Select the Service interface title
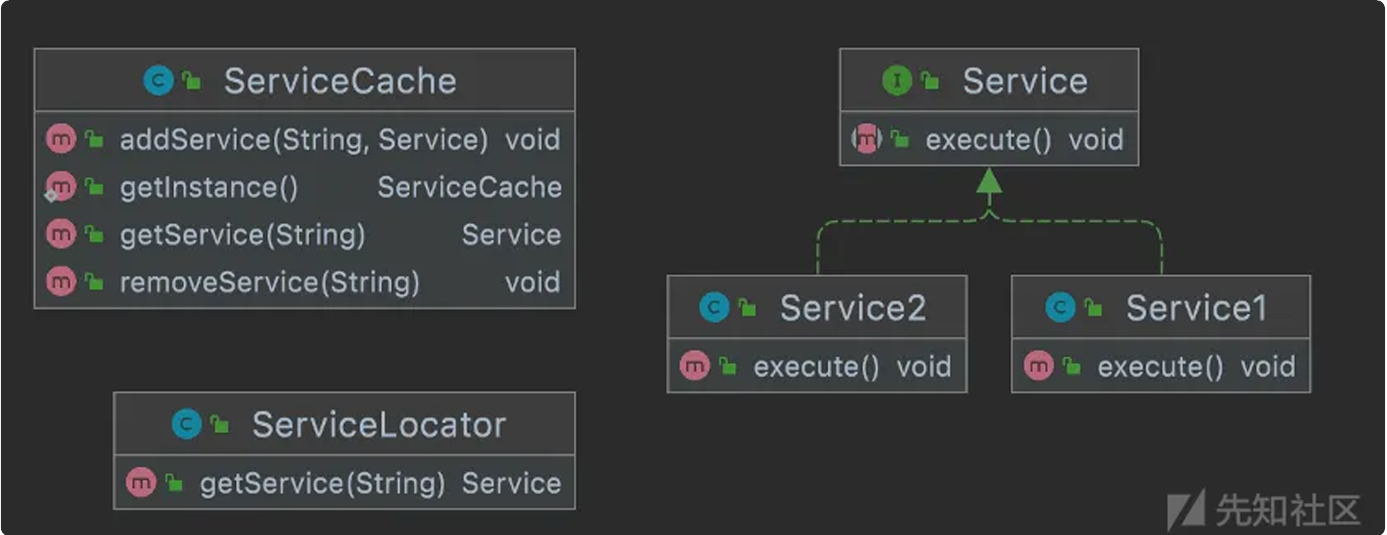The width and height of the screenshot is (1387, 535). [1025, 81]
